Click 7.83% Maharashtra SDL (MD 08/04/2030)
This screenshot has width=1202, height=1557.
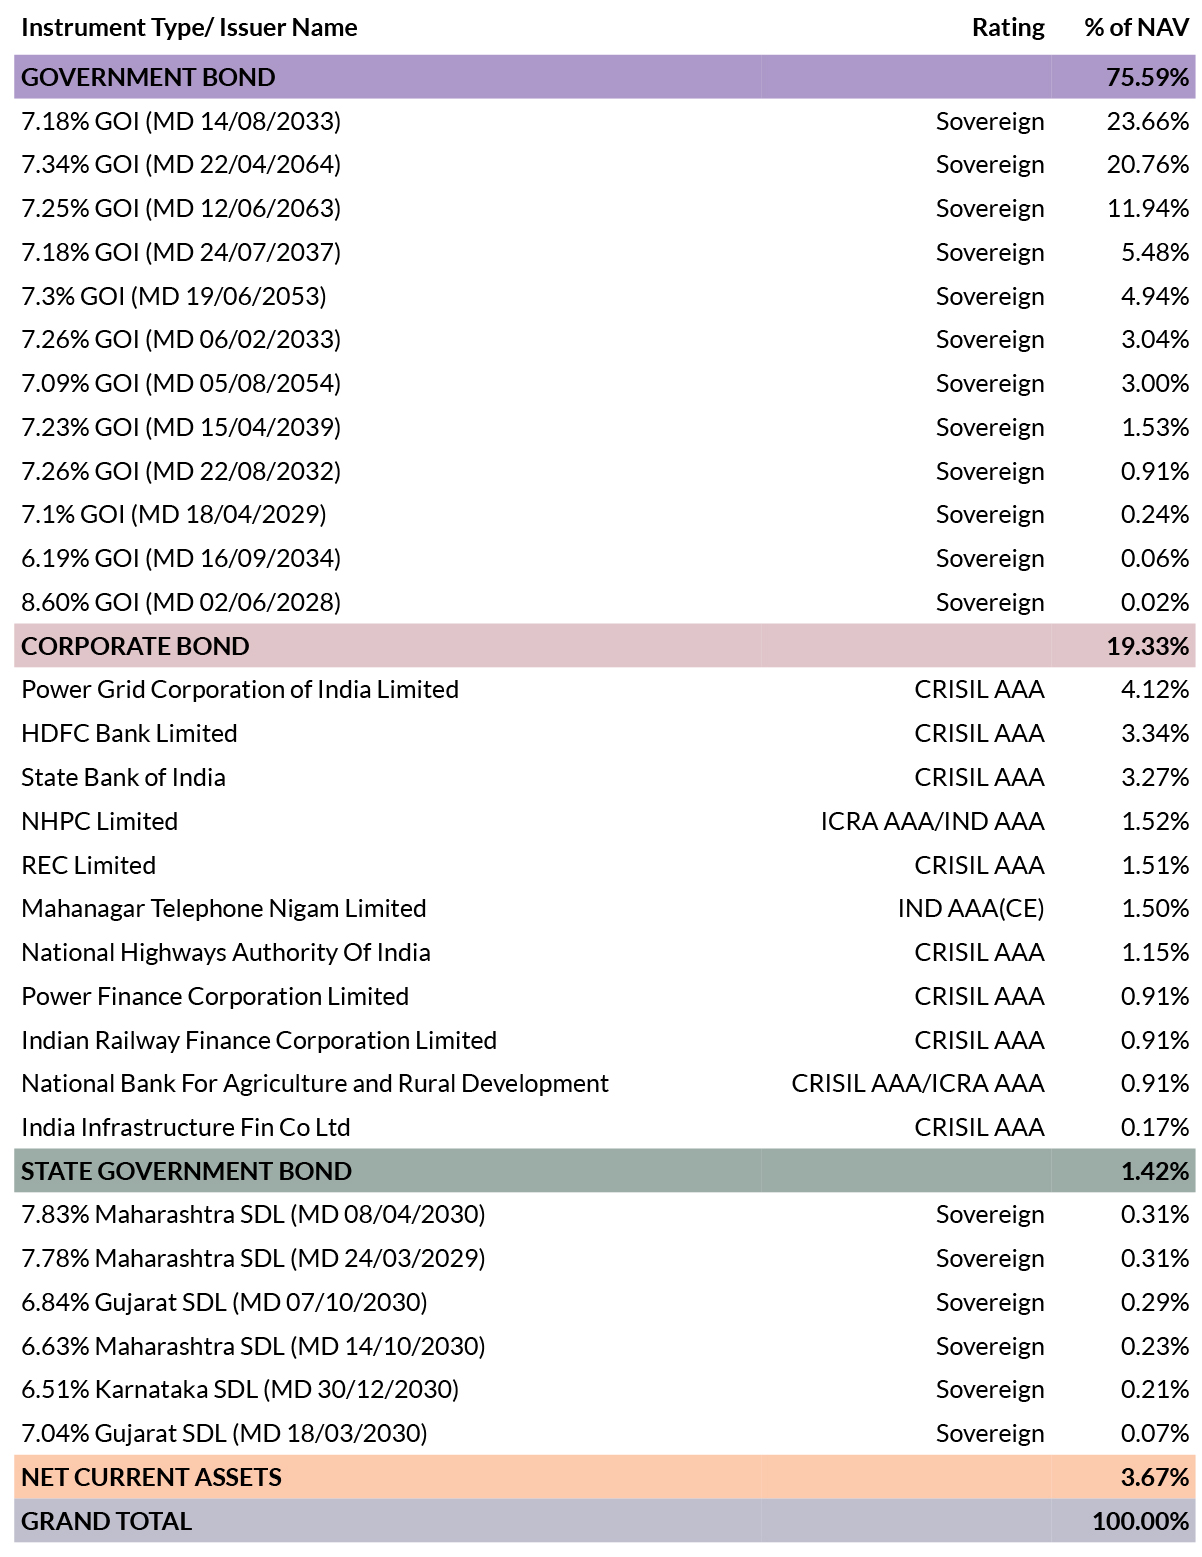[x=253, y=1215]
